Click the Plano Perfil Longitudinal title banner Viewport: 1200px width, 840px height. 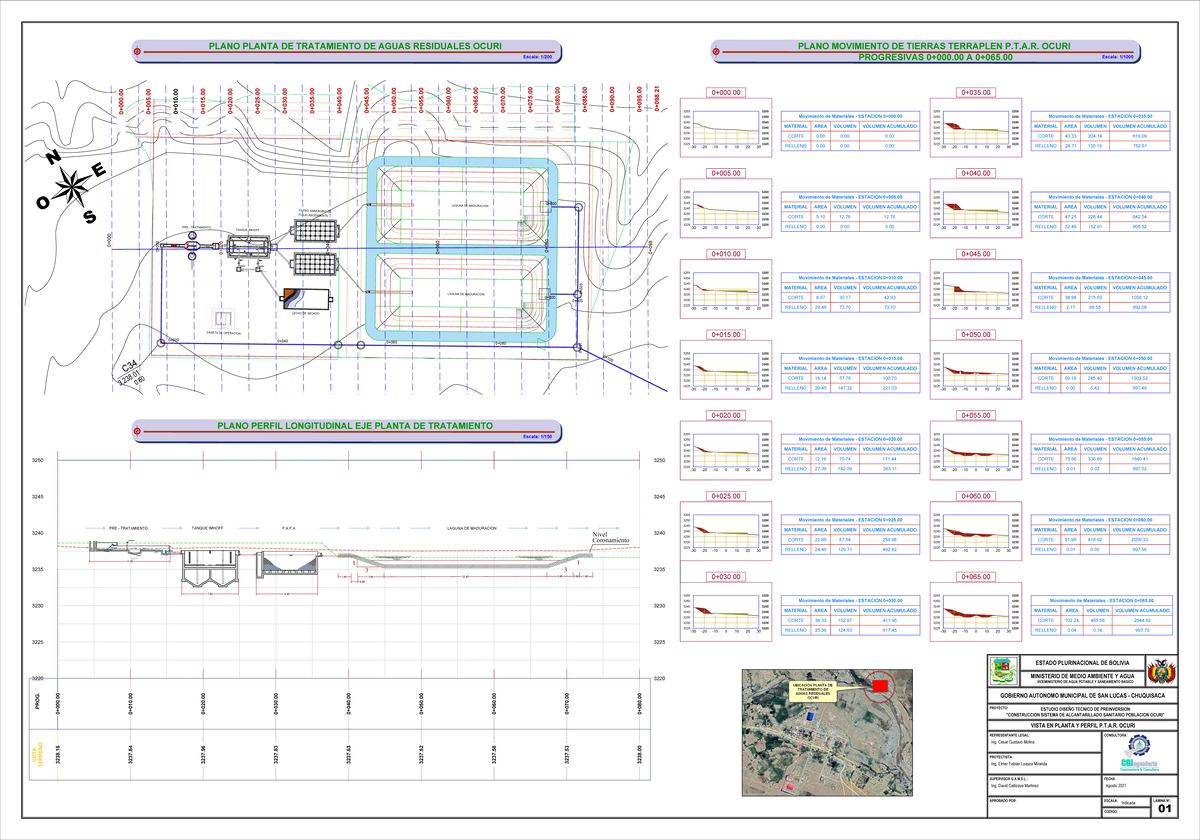coord(354,427)
